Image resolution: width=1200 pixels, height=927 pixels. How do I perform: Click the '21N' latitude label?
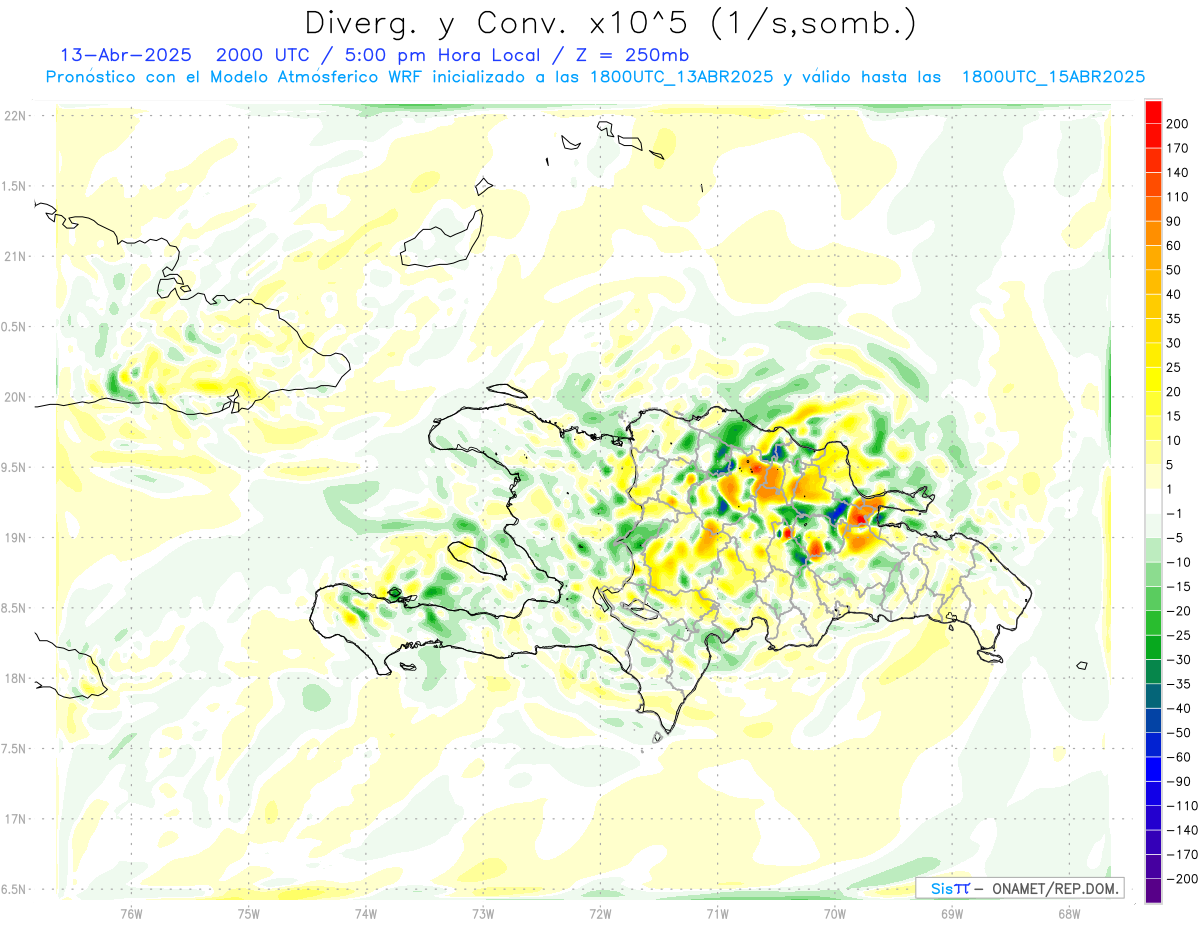click(x=14, y=256)
